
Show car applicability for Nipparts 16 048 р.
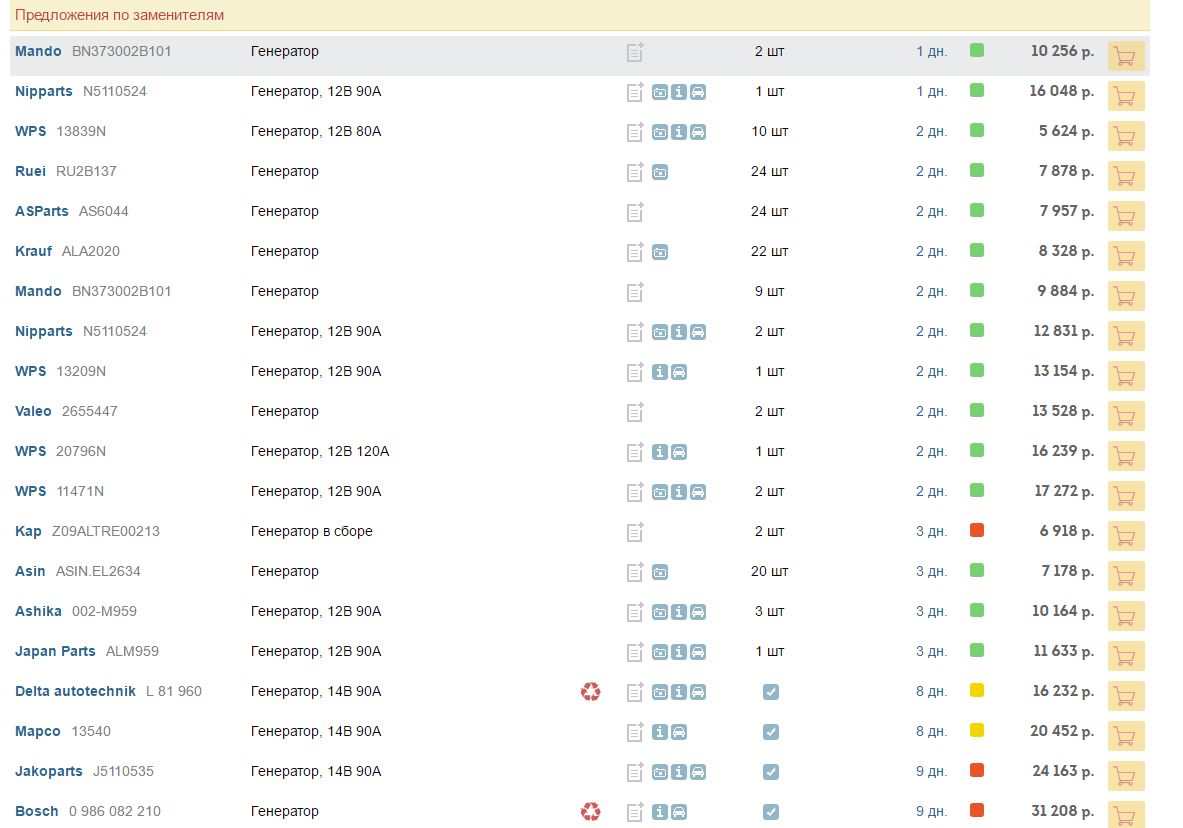click(699, 93)
